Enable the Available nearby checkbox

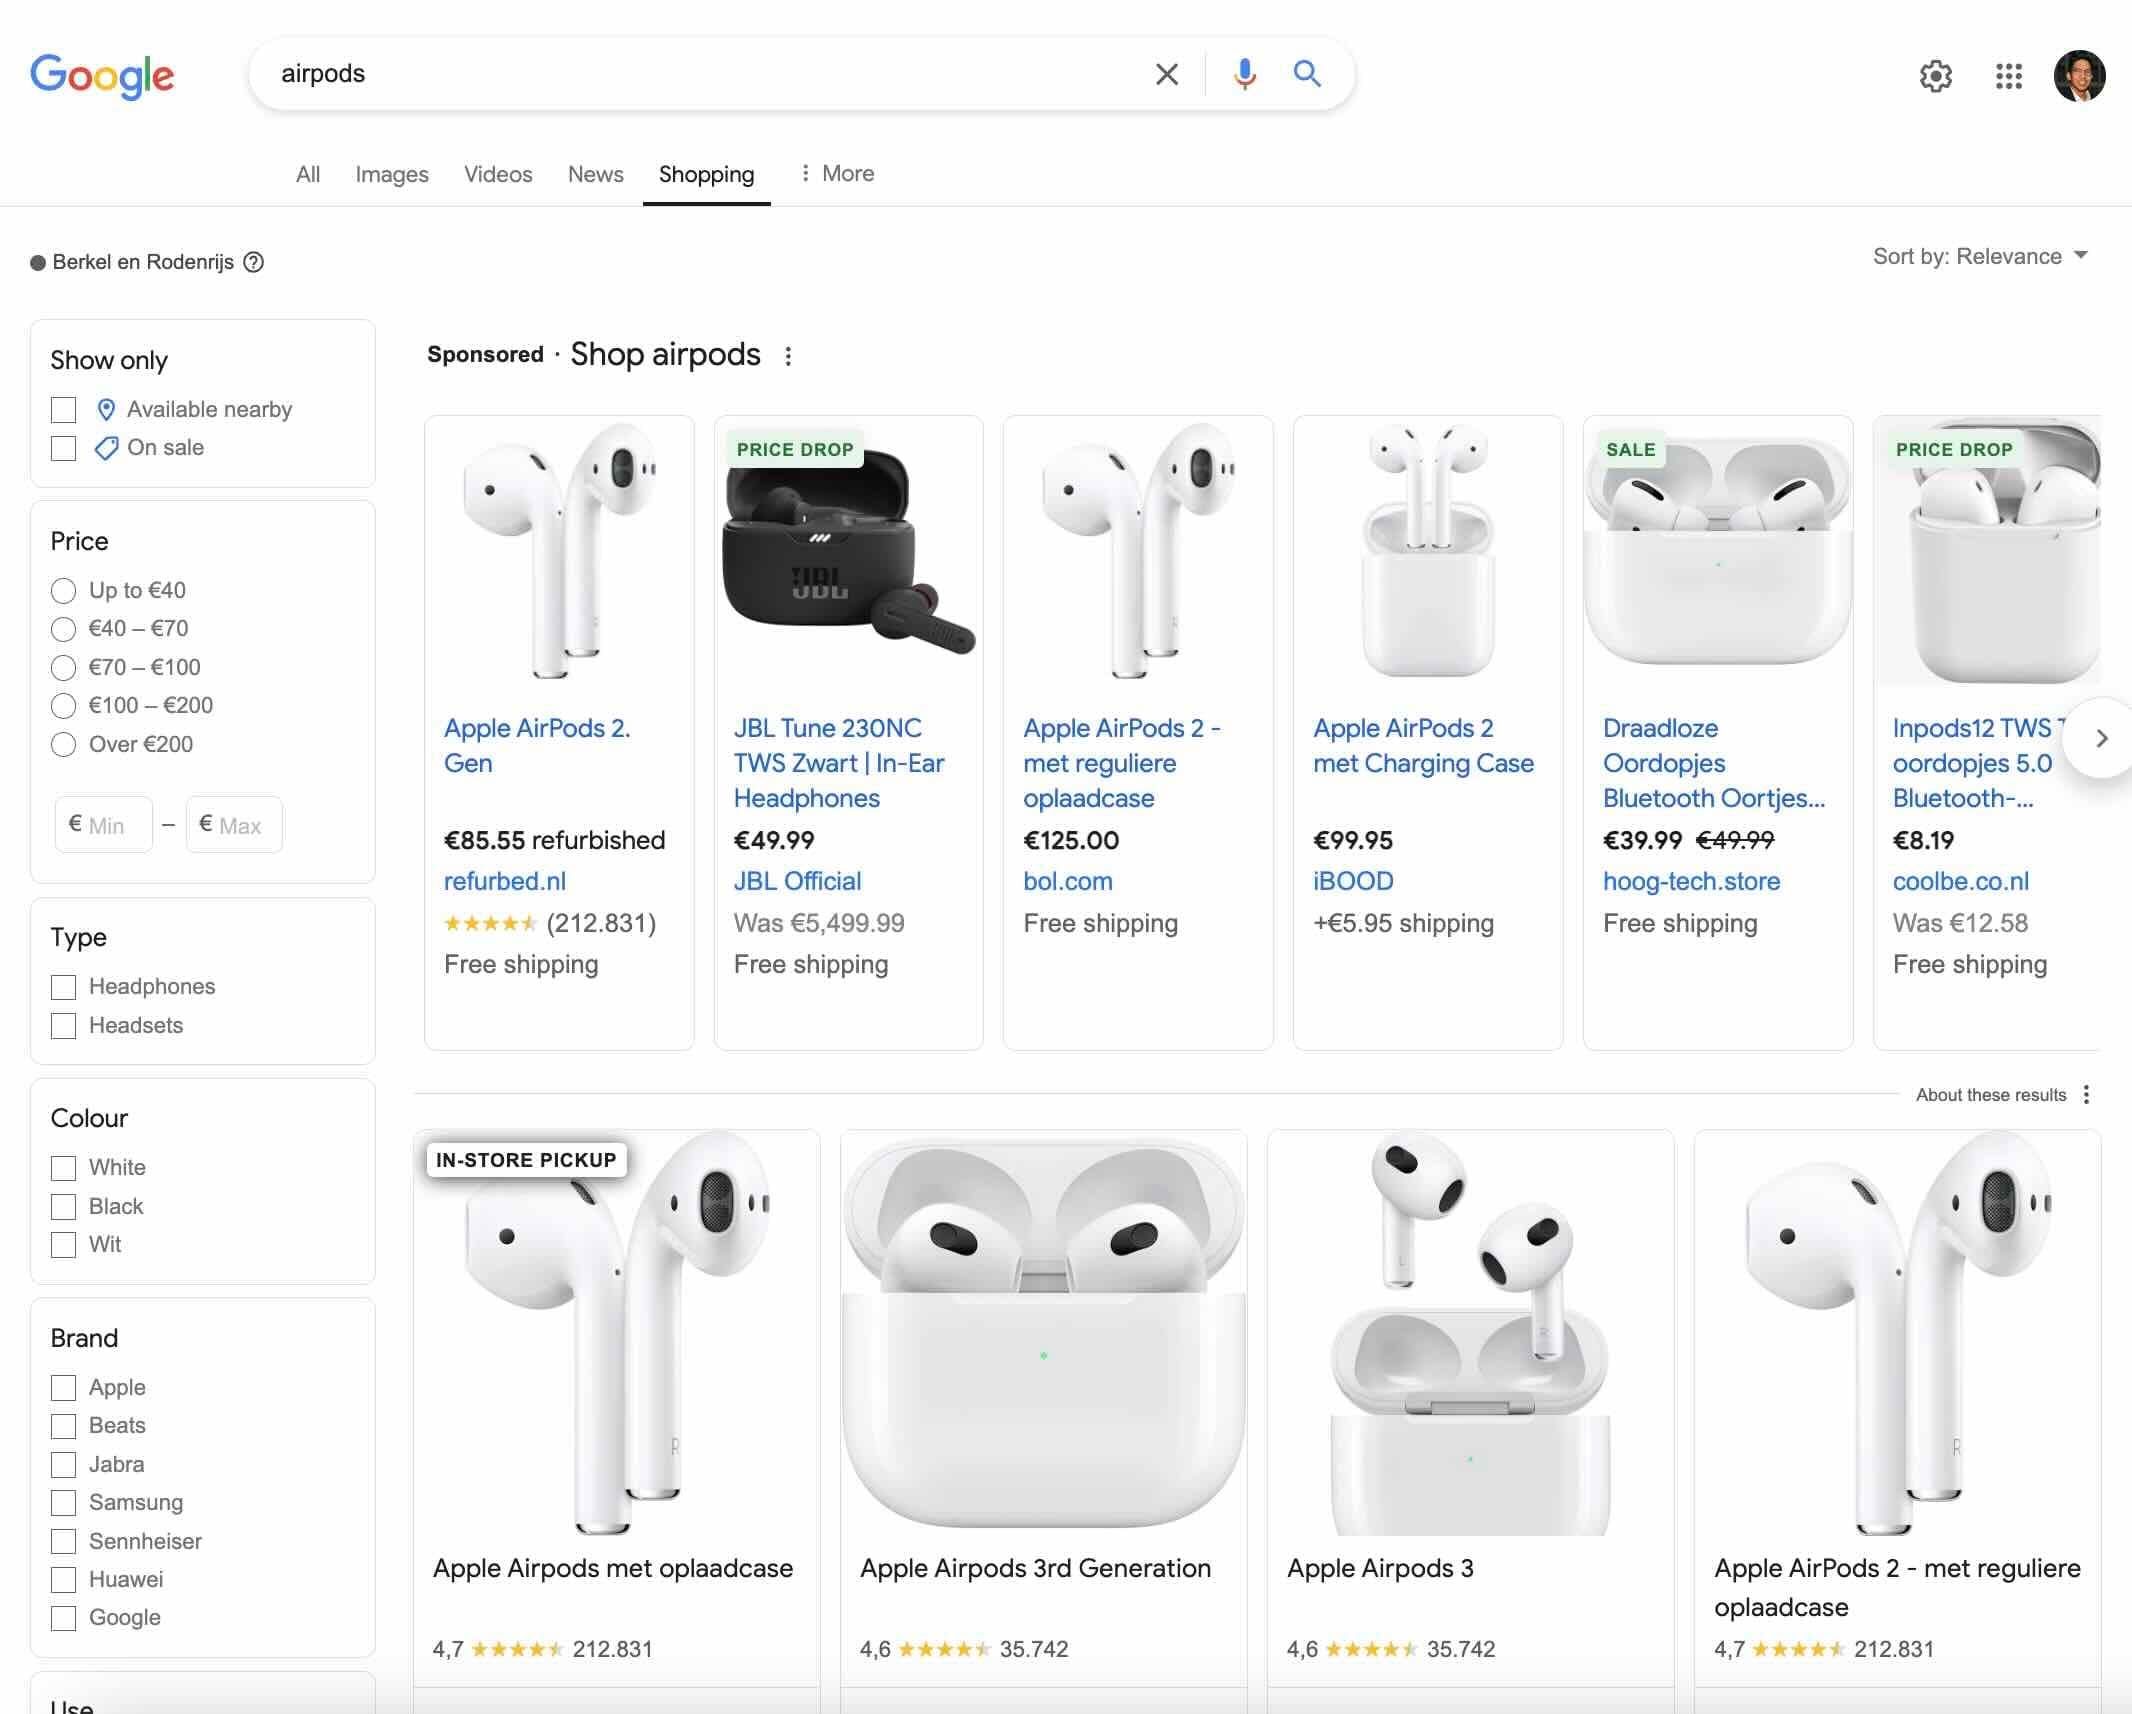click(x=64, y=410)
